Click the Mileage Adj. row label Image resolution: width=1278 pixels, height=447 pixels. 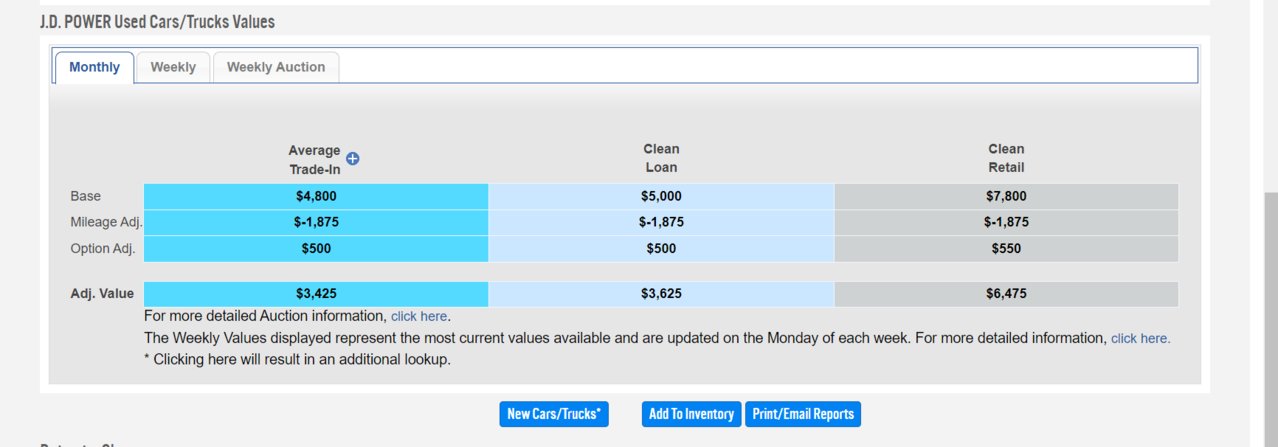pos(106,222)
